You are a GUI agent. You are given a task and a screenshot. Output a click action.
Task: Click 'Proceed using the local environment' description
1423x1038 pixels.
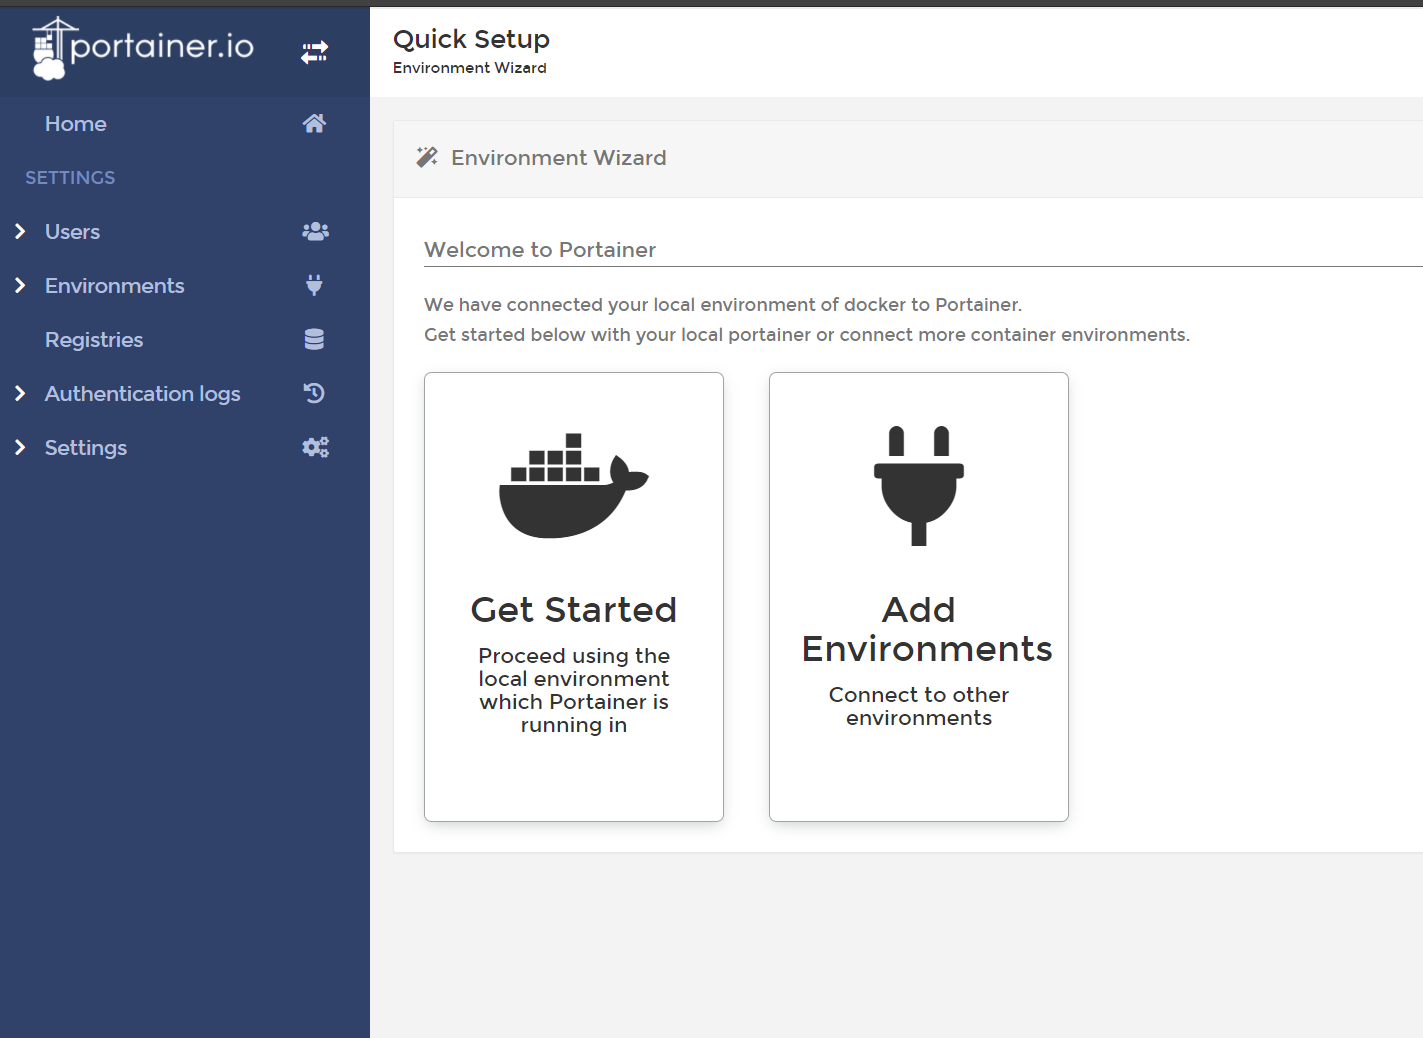pyautogui.click(x=574, y=690)
